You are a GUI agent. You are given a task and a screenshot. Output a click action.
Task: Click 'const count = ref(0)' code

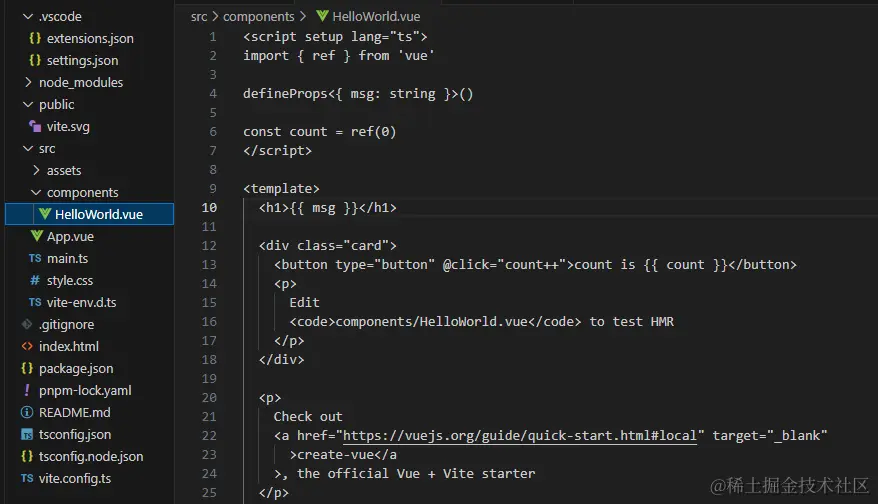(x=319, y=132)
